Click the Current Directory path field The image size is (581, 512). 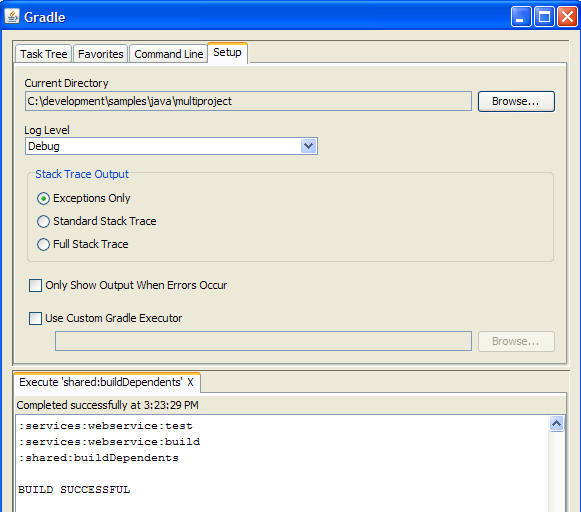[x=248, y=101]
